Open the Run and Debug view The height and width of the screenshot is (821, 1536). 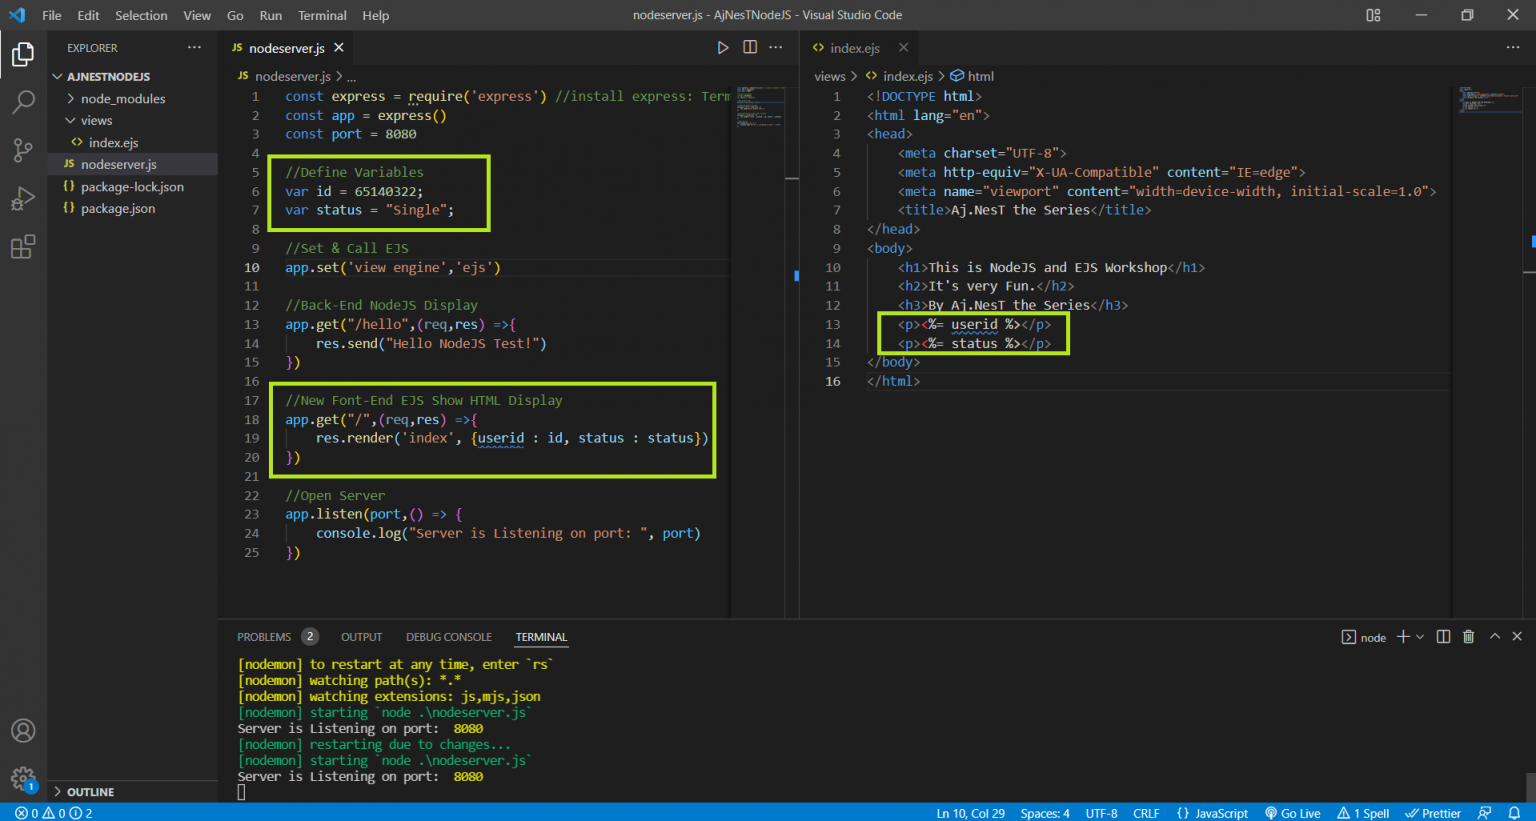[x=23, y=199]
